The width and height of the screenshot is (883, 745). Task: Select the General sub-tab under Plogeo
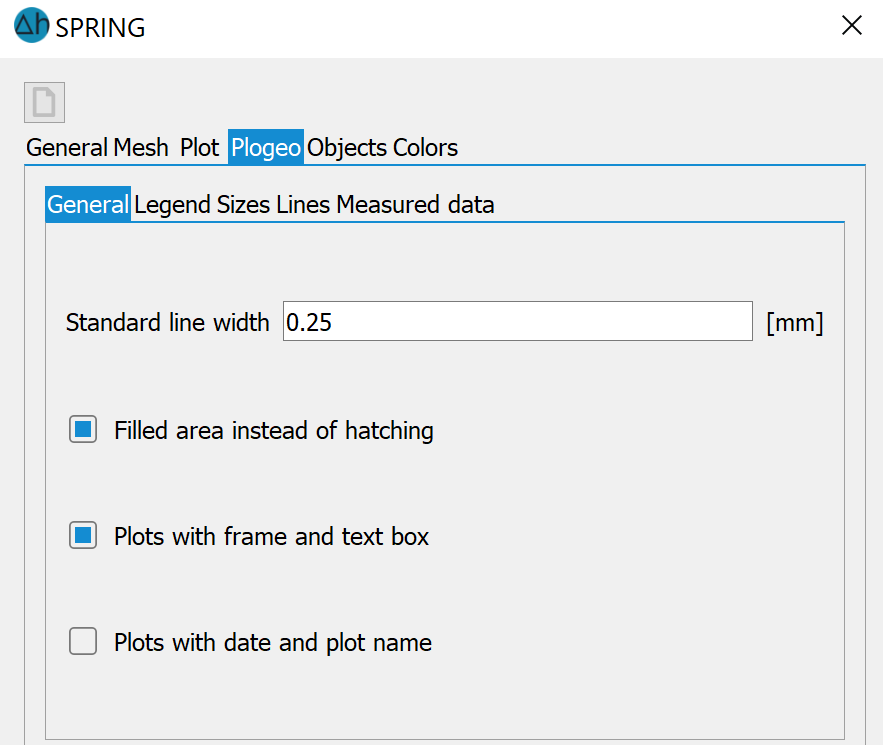(88, 204)
